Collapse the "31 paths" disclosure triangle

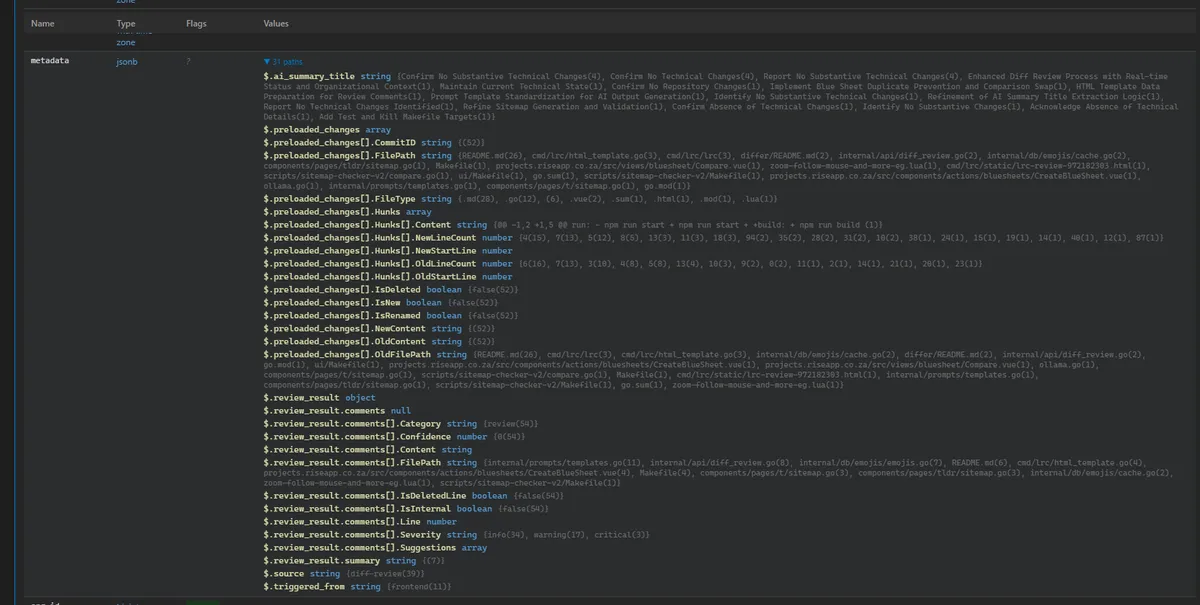click(x=267, y=62)
